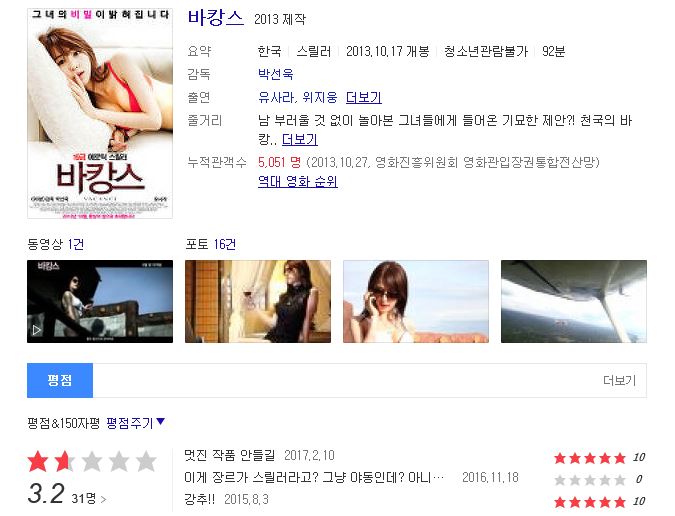
Task: Open 역대 영화 순위 link
Action: pos(297,181)
